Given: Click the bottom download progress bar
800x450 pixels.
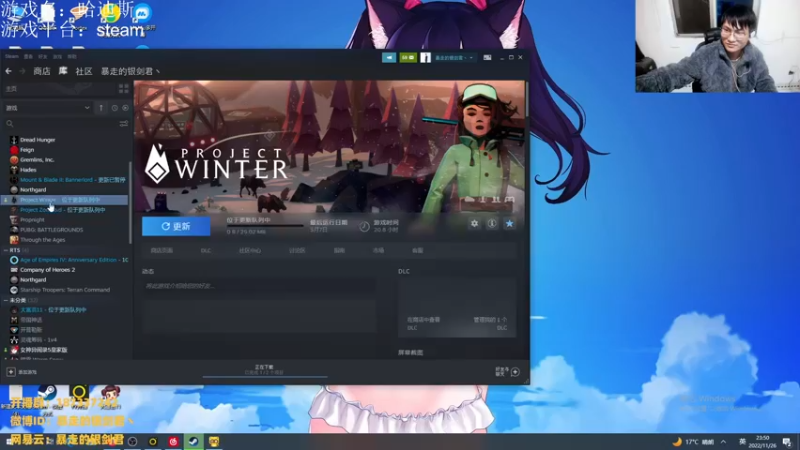Looking at the screenshot, I should 265,377.
